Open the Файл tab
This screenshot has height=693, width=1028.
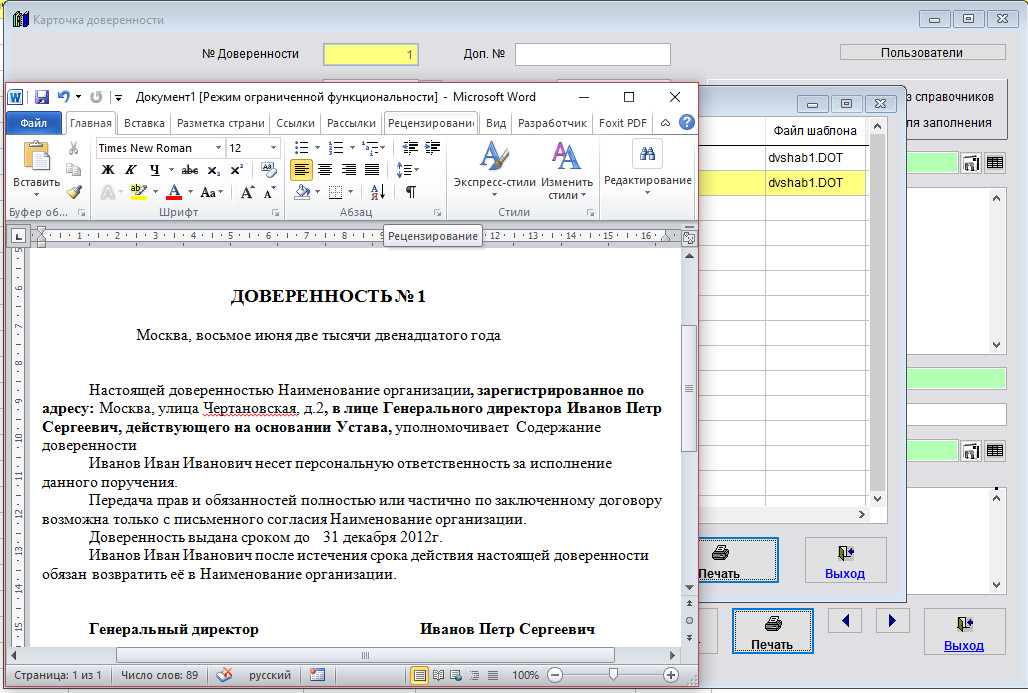coord(33,123)
